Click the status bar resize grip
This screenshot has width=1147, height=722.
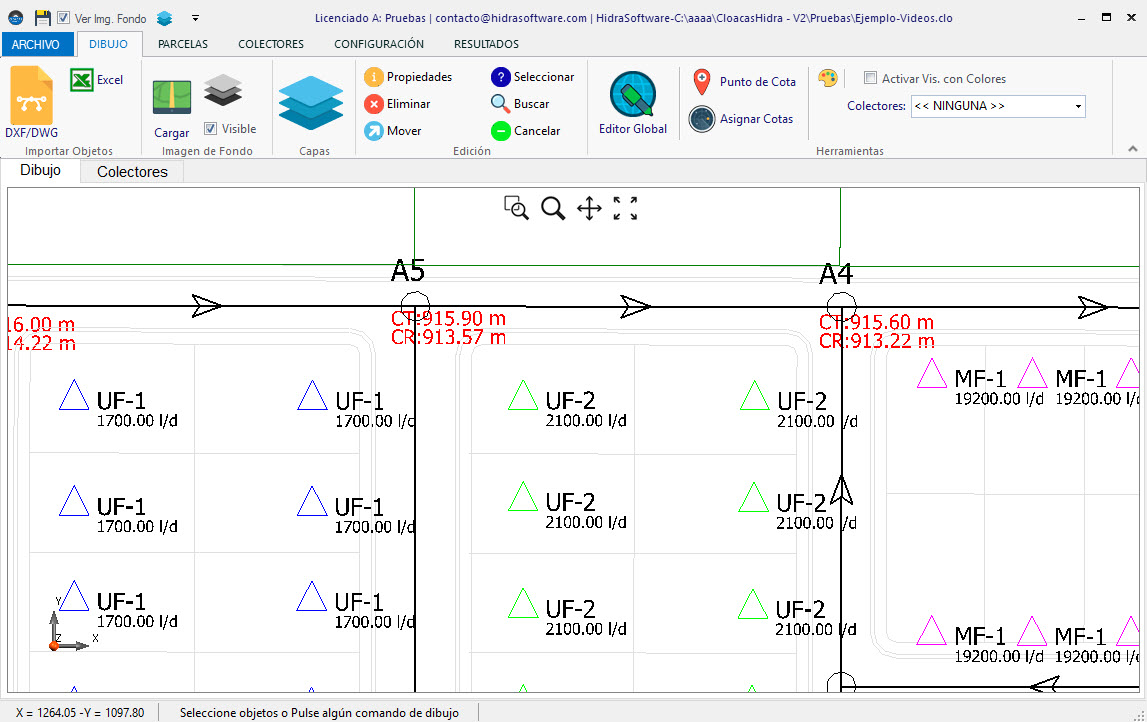click(1138, 714)
